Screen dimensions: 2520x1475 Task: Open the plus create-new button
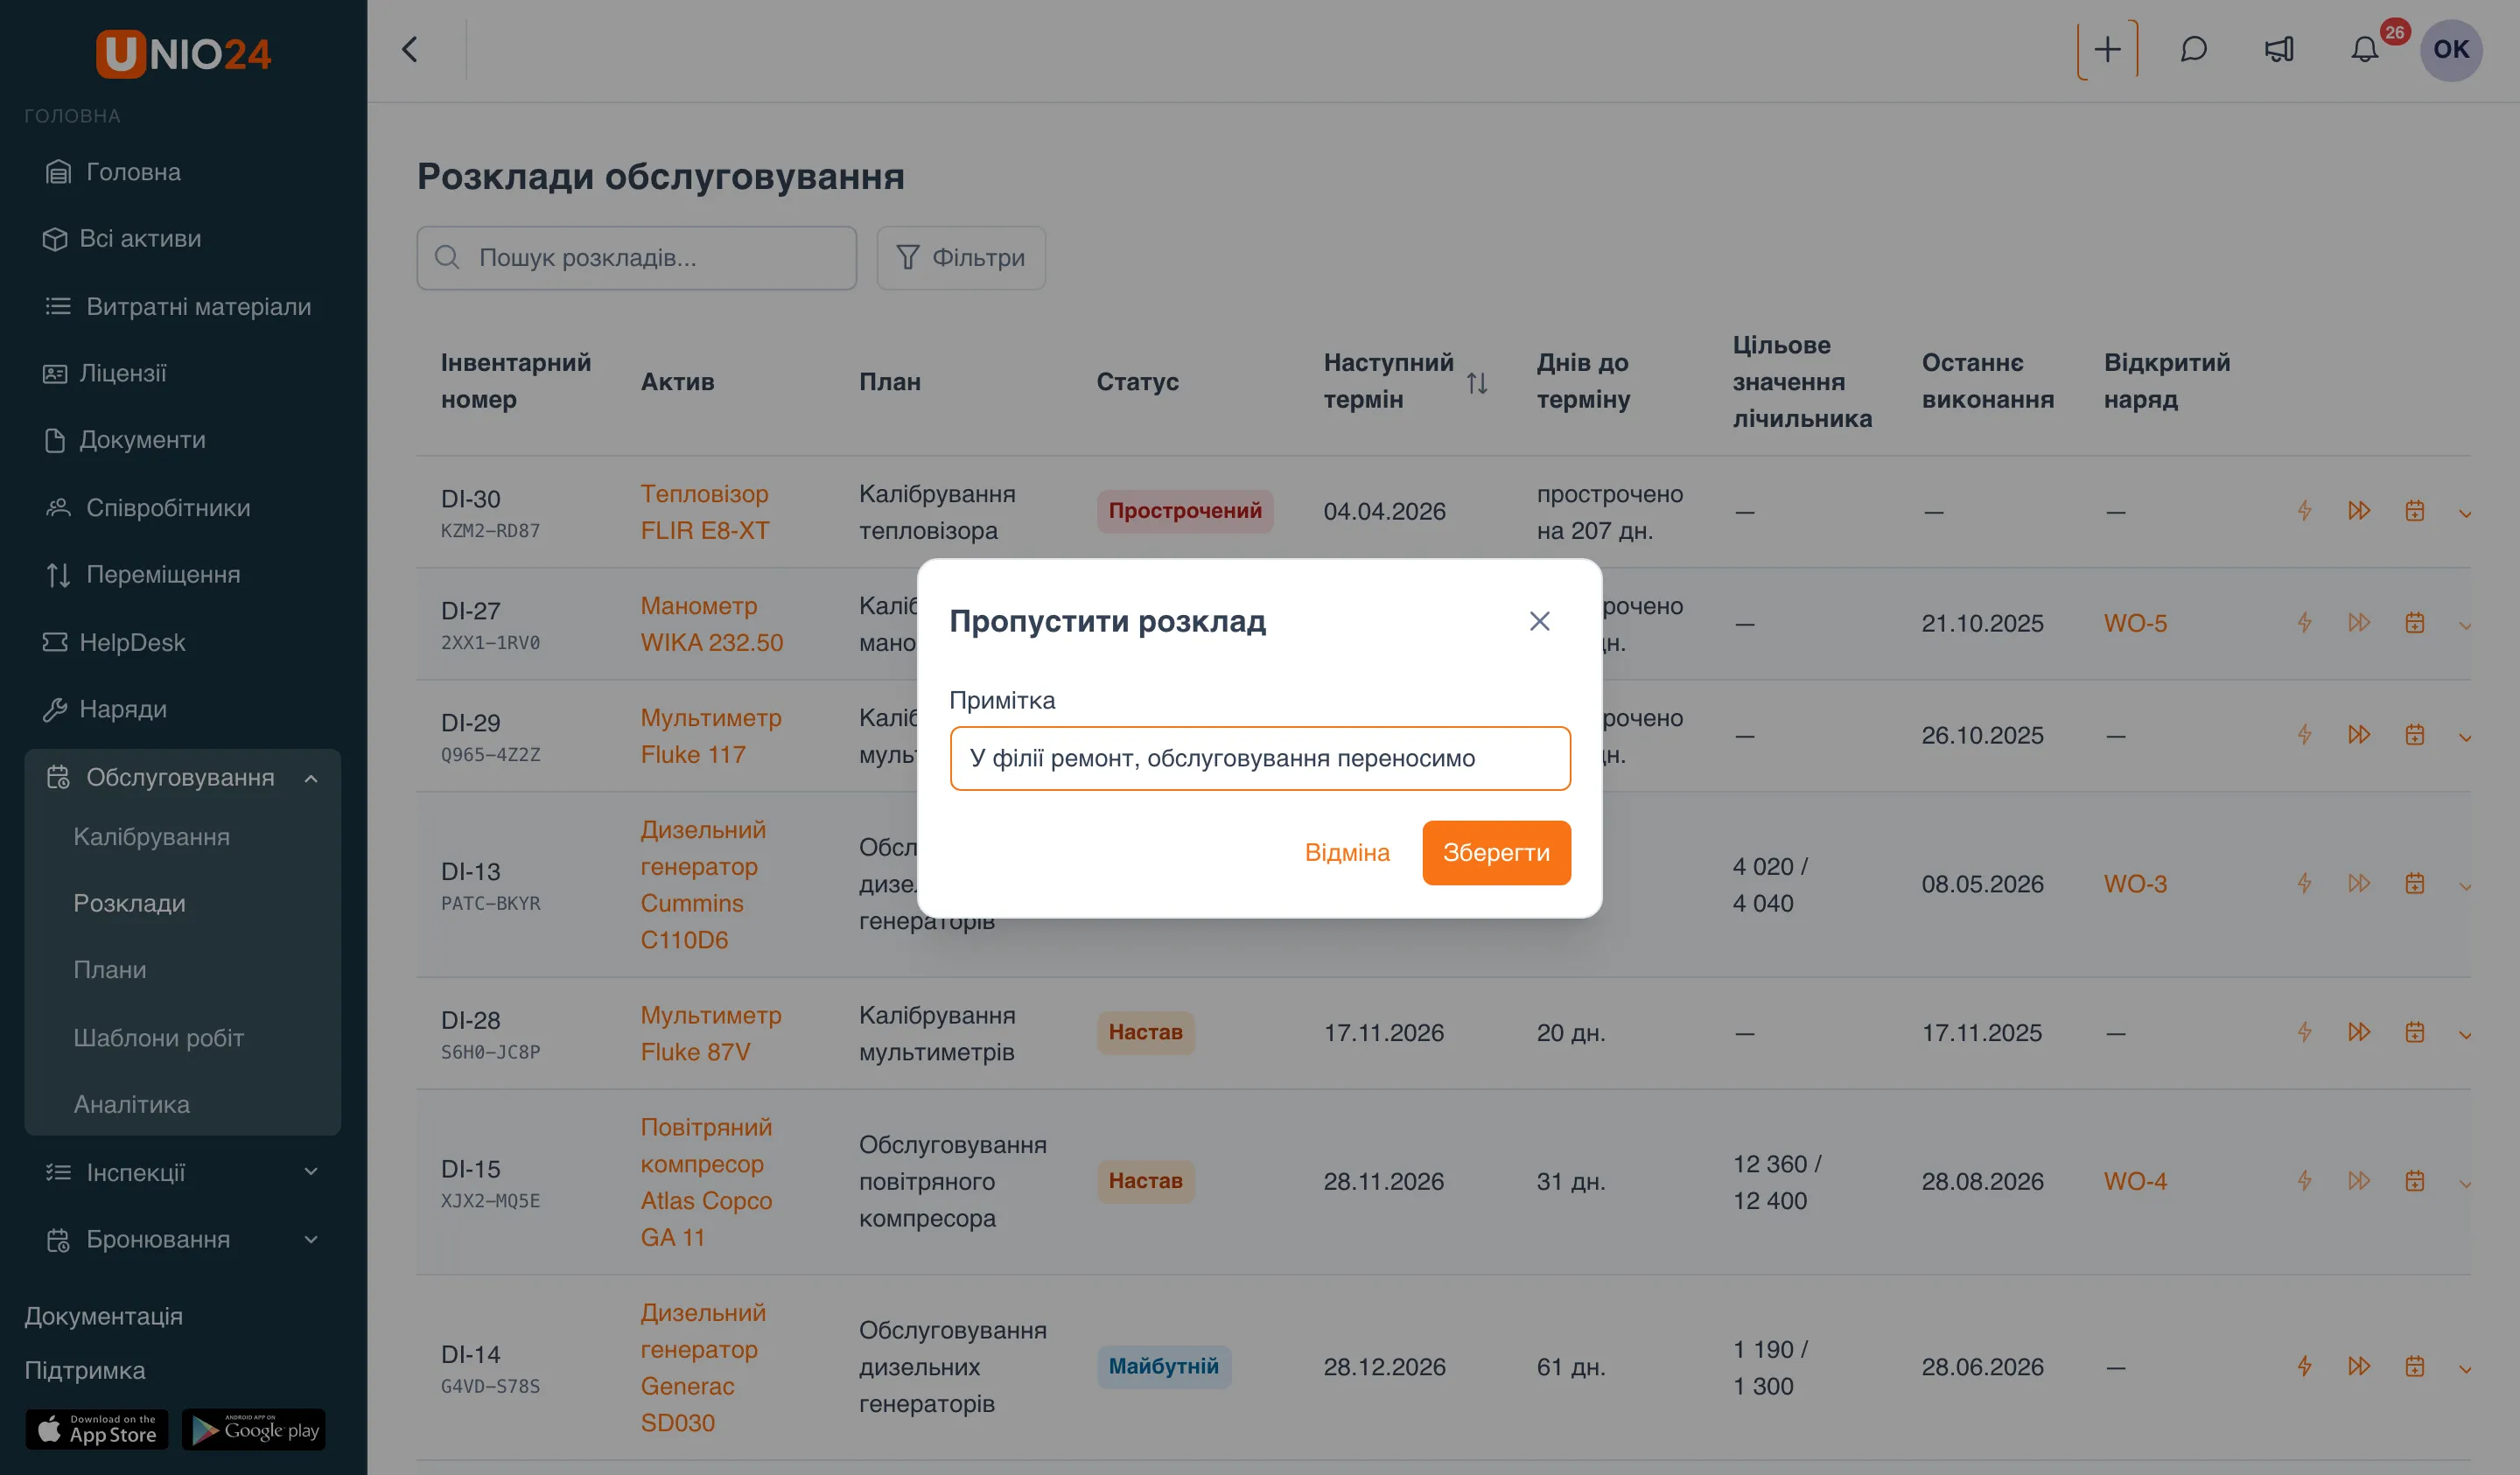point(2107,49)
